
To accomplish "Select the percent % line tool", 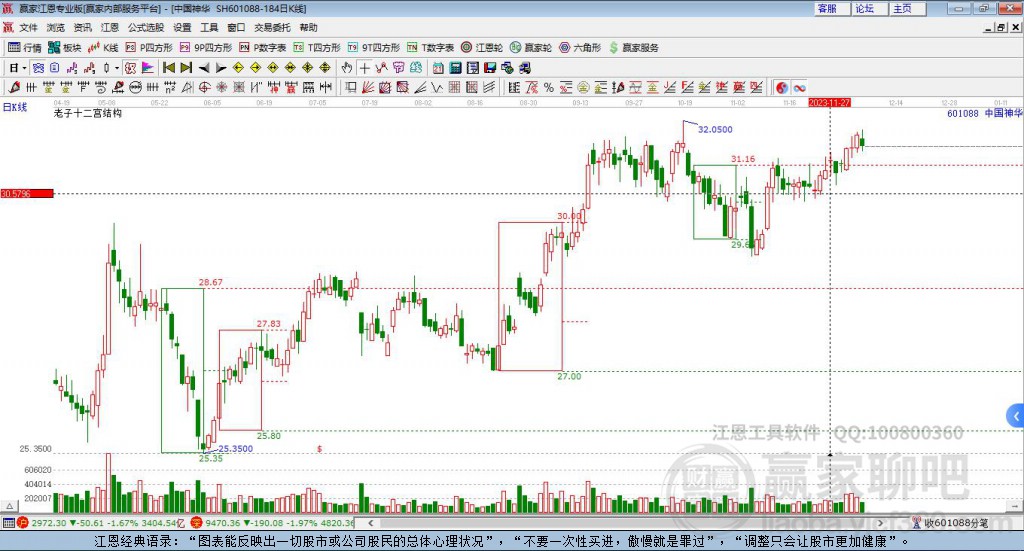I will pyautogui.click(x=549, y=87).
